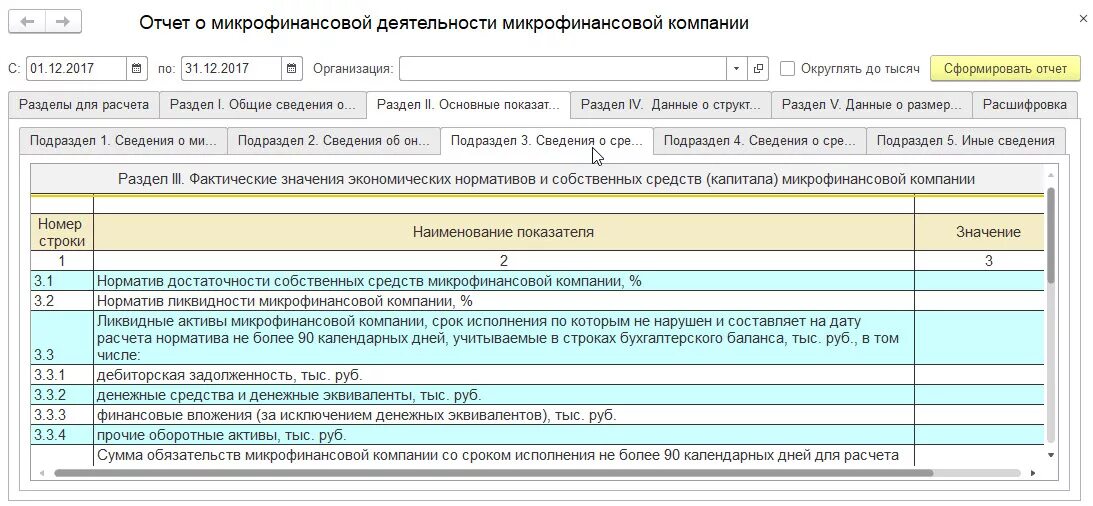Select row 3.3 Ликвидные активы микрофинансовой компании

[537, 338]
